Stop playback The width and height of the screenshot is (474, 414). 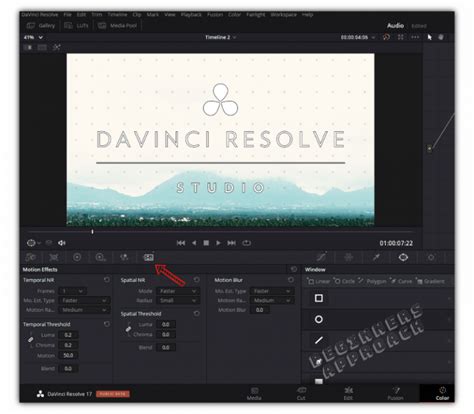(206, 243)
